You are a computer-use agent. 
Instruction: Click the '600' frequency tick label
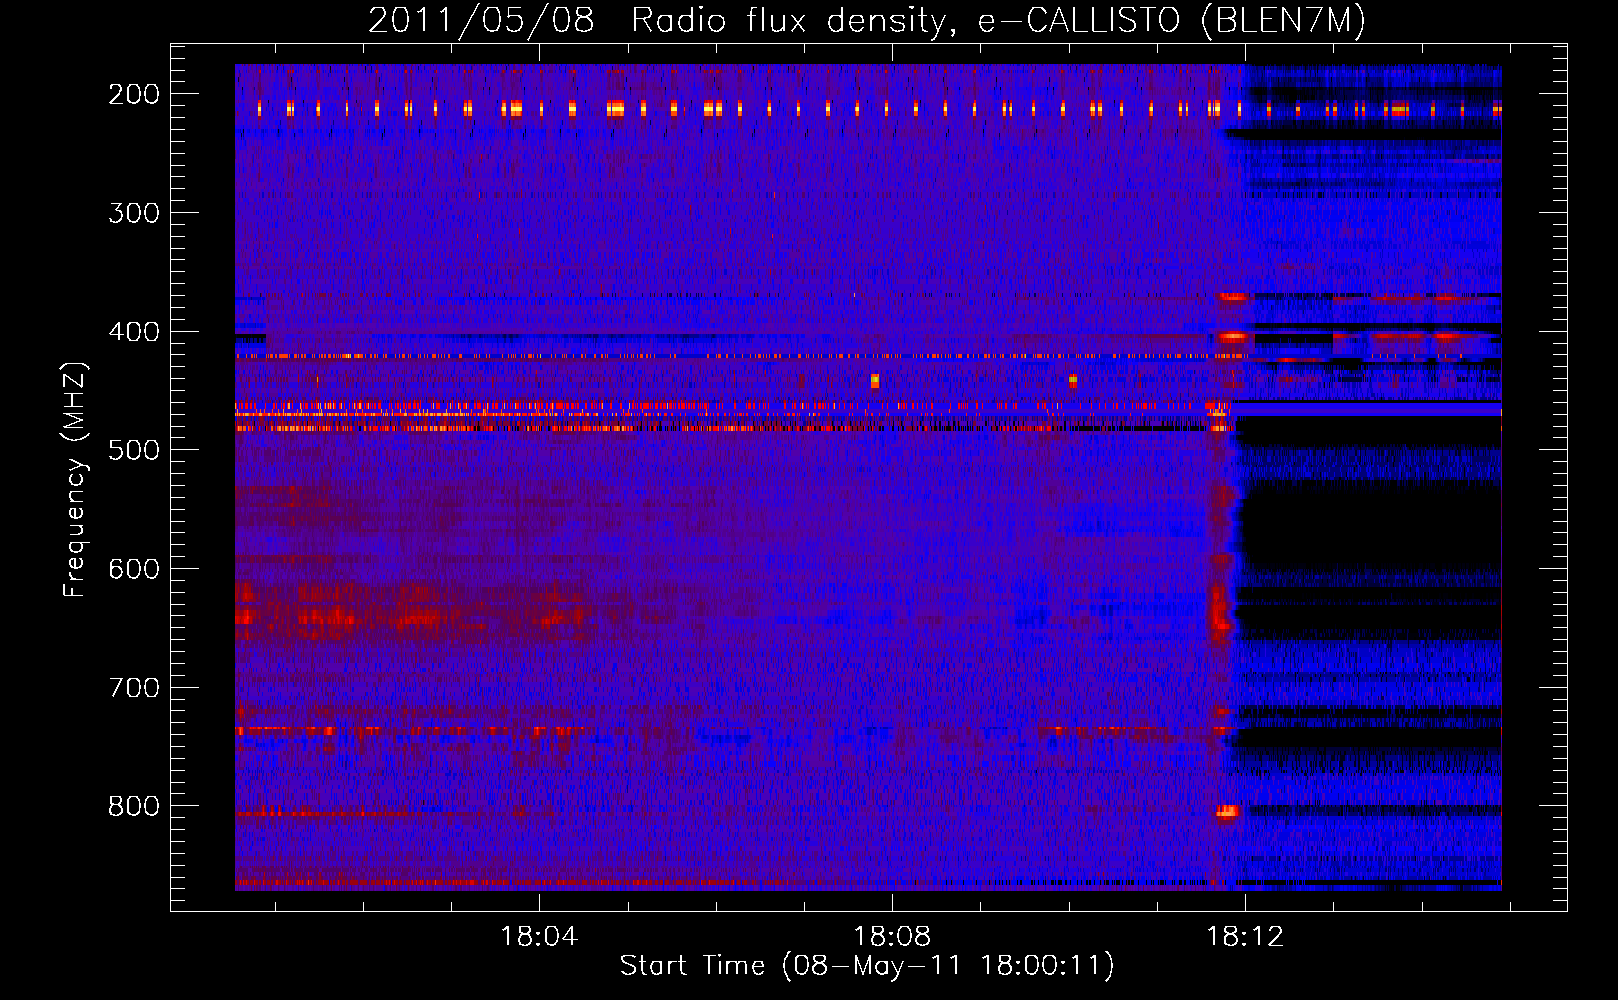(x=134, y=569)
